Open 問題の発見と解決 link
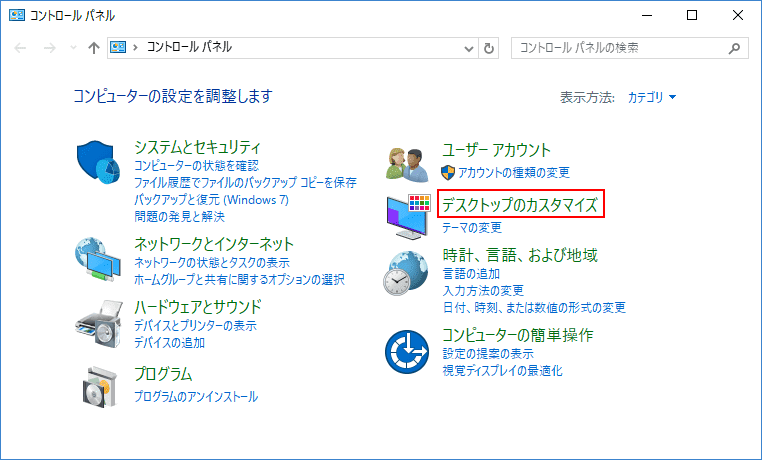Image resolution: width=762 pixels, height=460 pixels. pos(179,216)
